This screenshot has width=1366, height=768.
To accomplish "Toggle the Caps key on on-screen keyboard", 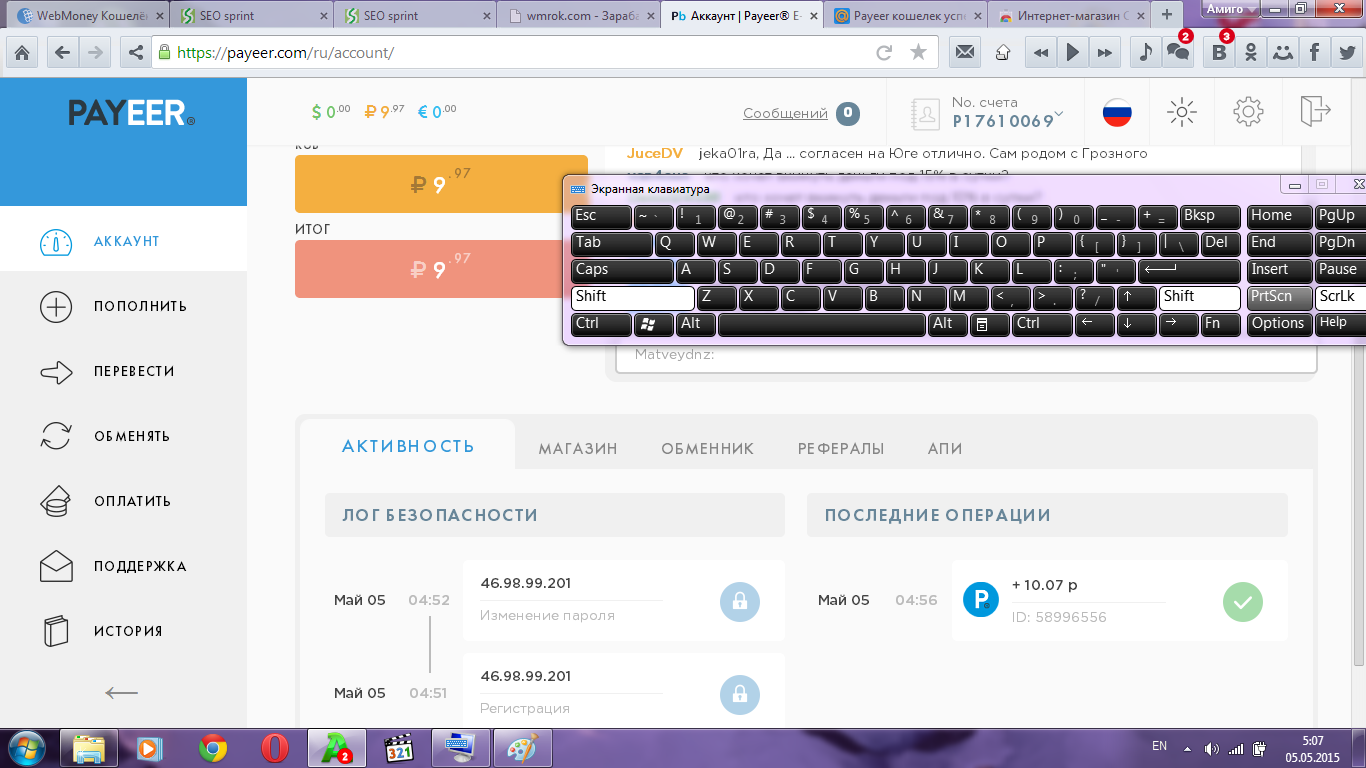I will 622,270.
